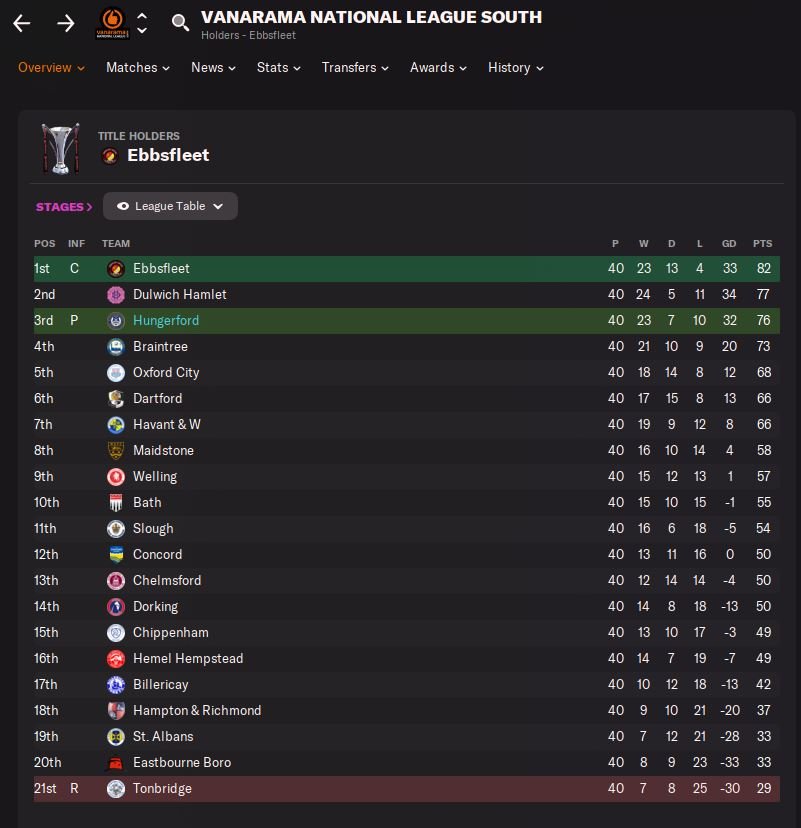Viewport: 801px width, 828px height.
Task: Click the Maidstone club badge
Action: pos(116,451)
